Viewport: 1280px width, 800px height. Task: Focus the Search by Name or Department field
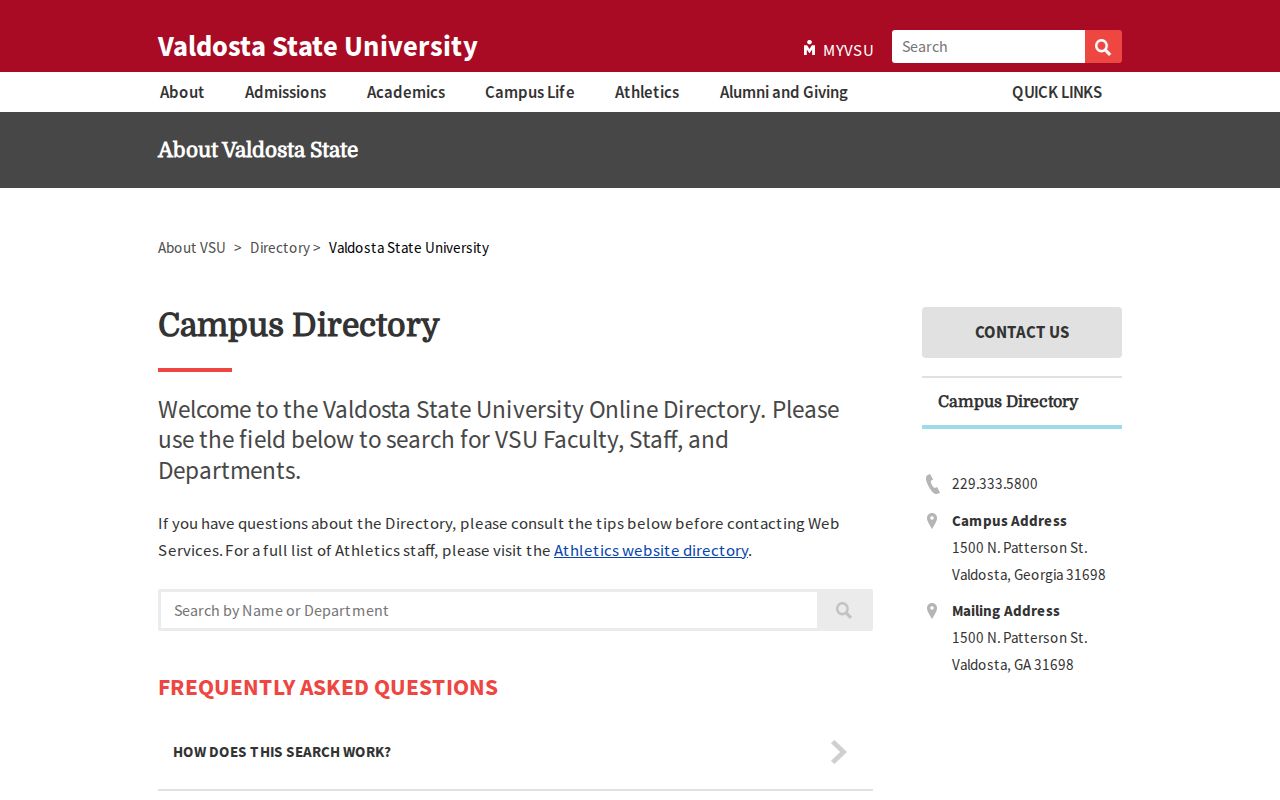coord(488,610)
